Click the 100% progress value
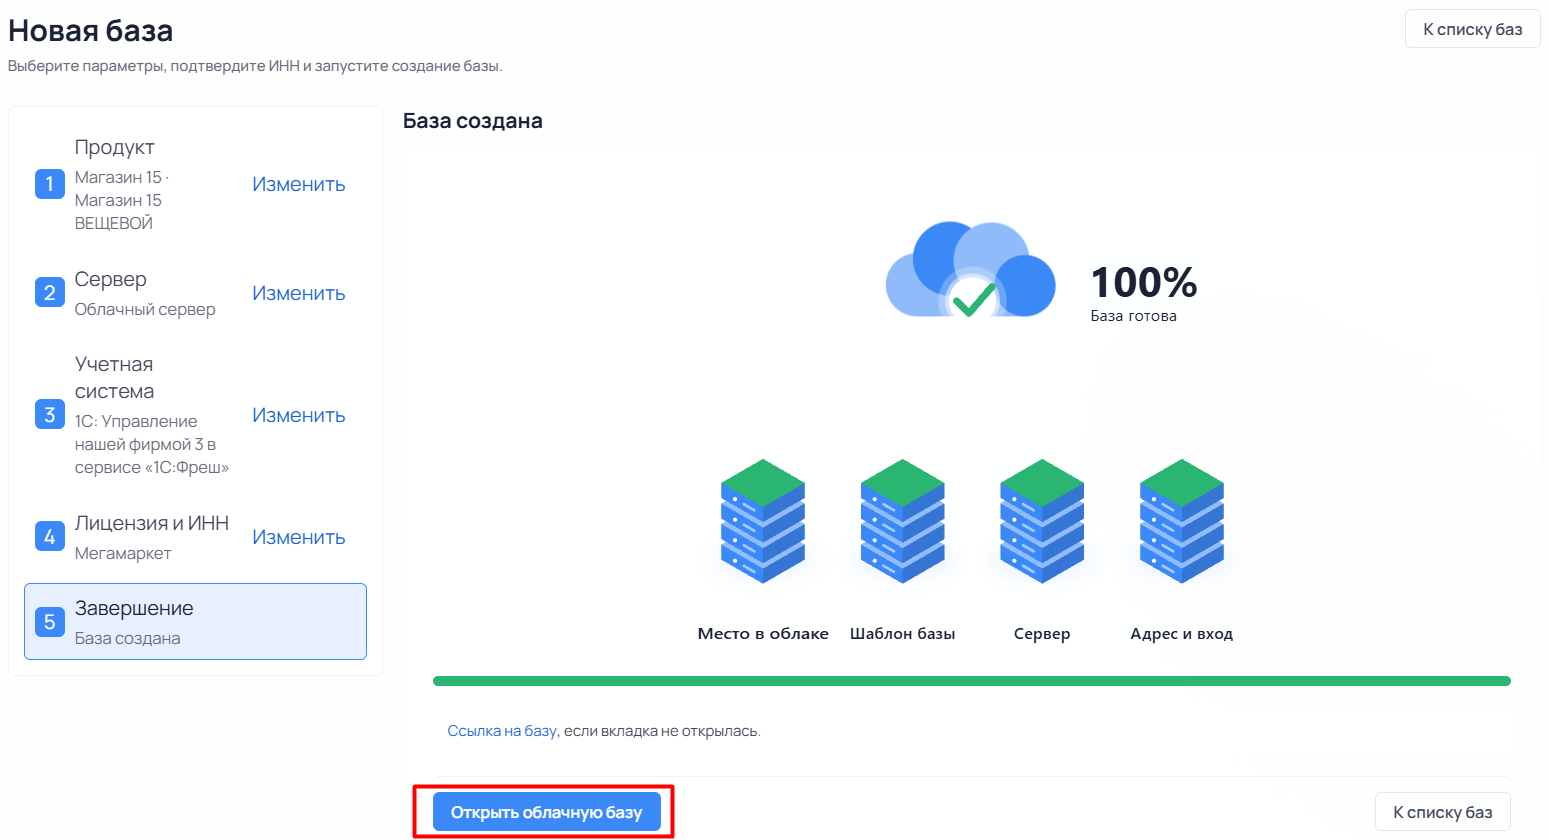The image size is (1549, 840). click(1144, 282)
